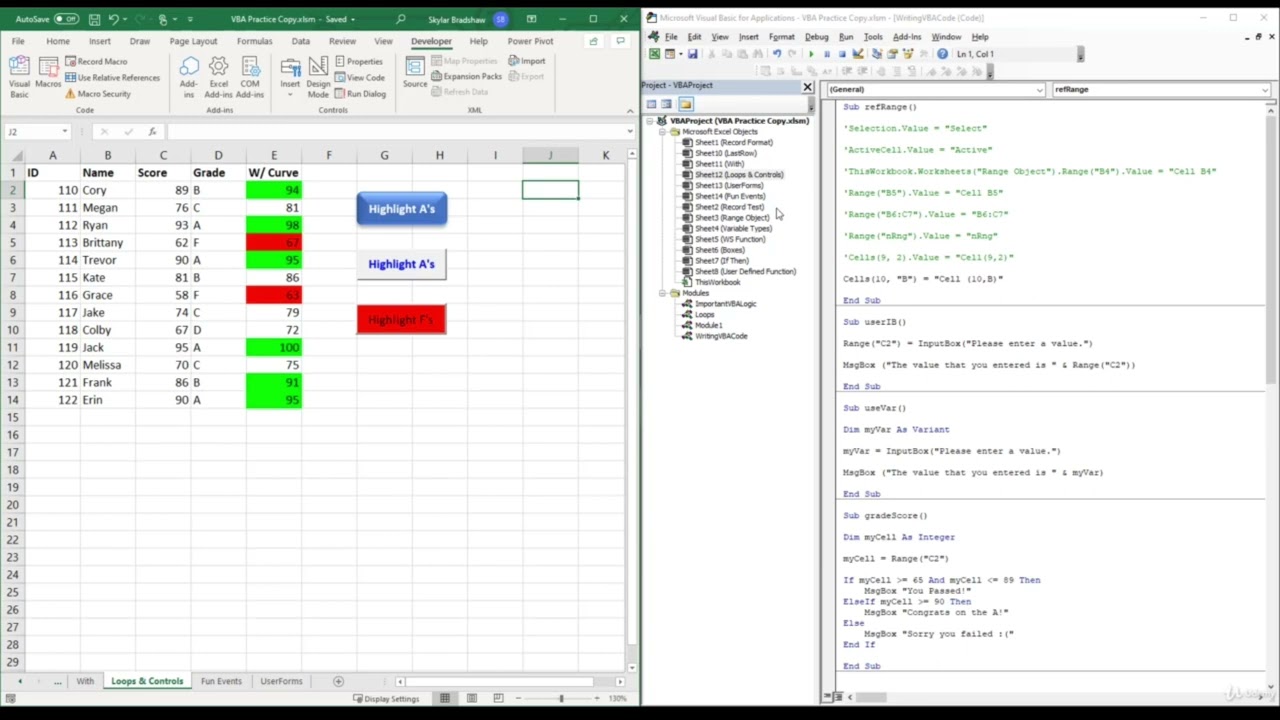Open the refRange procedure dropdown
The image size is (1280, 720).
[x=1265, y=89]
